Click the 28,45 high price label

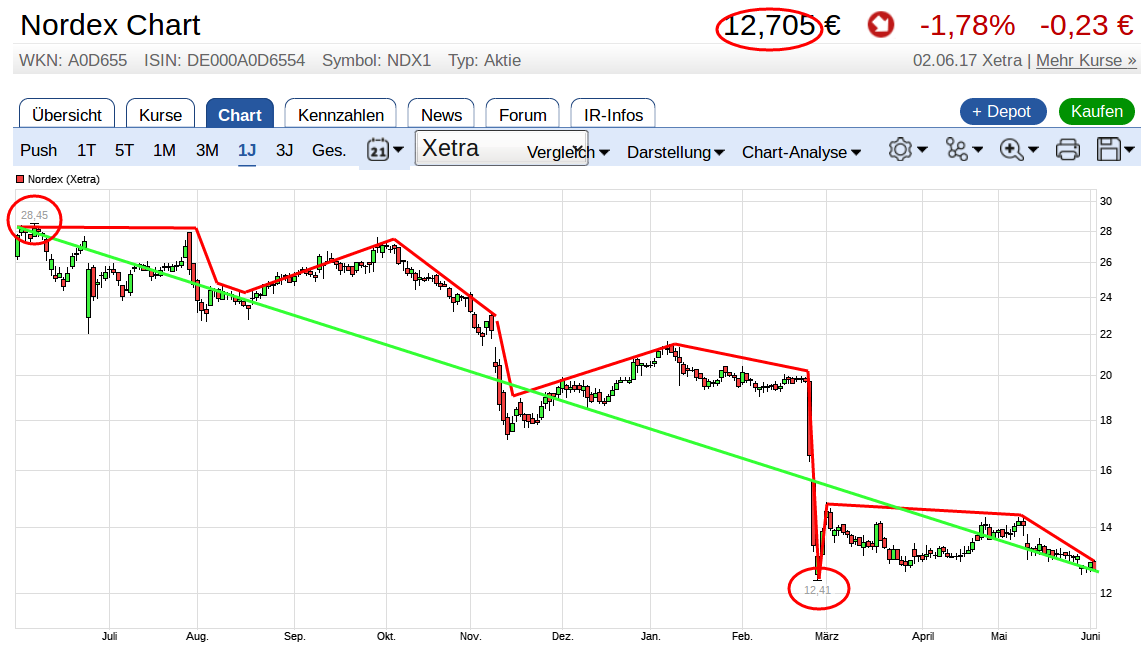tap(34, 215)
